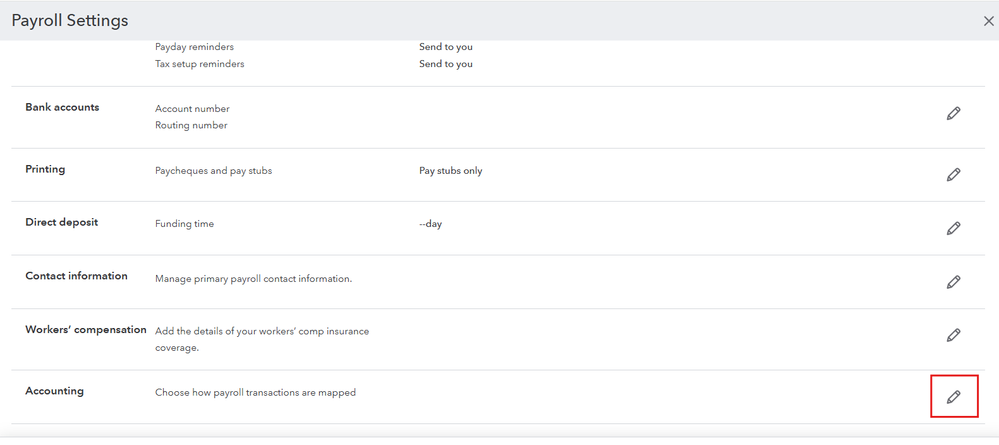999x445 pixels.
Task: Click the Payroll Settings title
Action: tap(69, 20)
